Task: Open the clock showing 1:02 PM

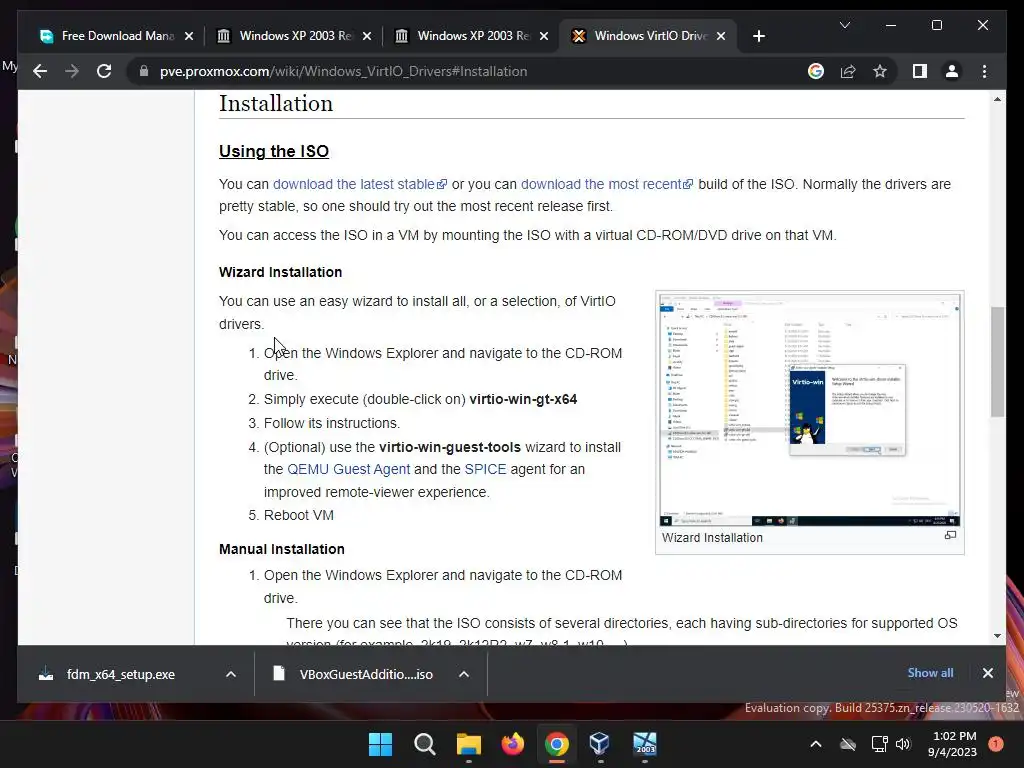Action: 952,744
